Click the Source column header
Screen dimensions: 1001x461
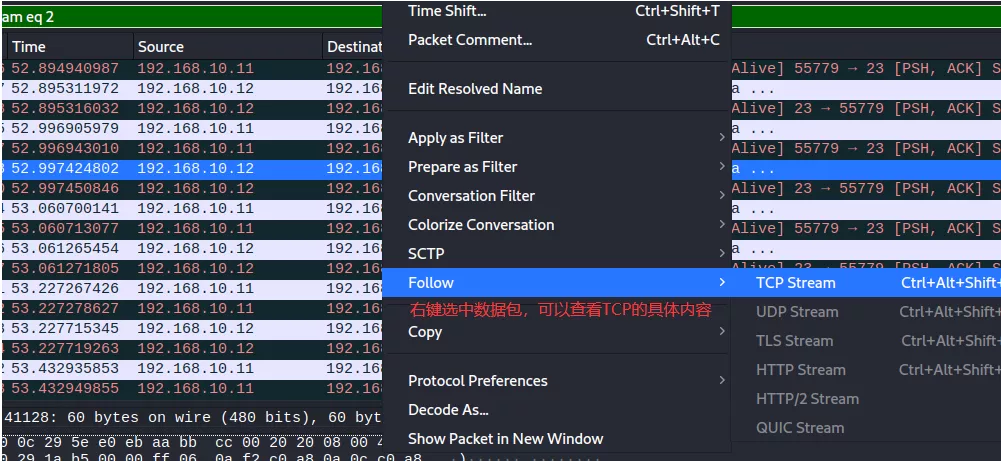[161, 47]
